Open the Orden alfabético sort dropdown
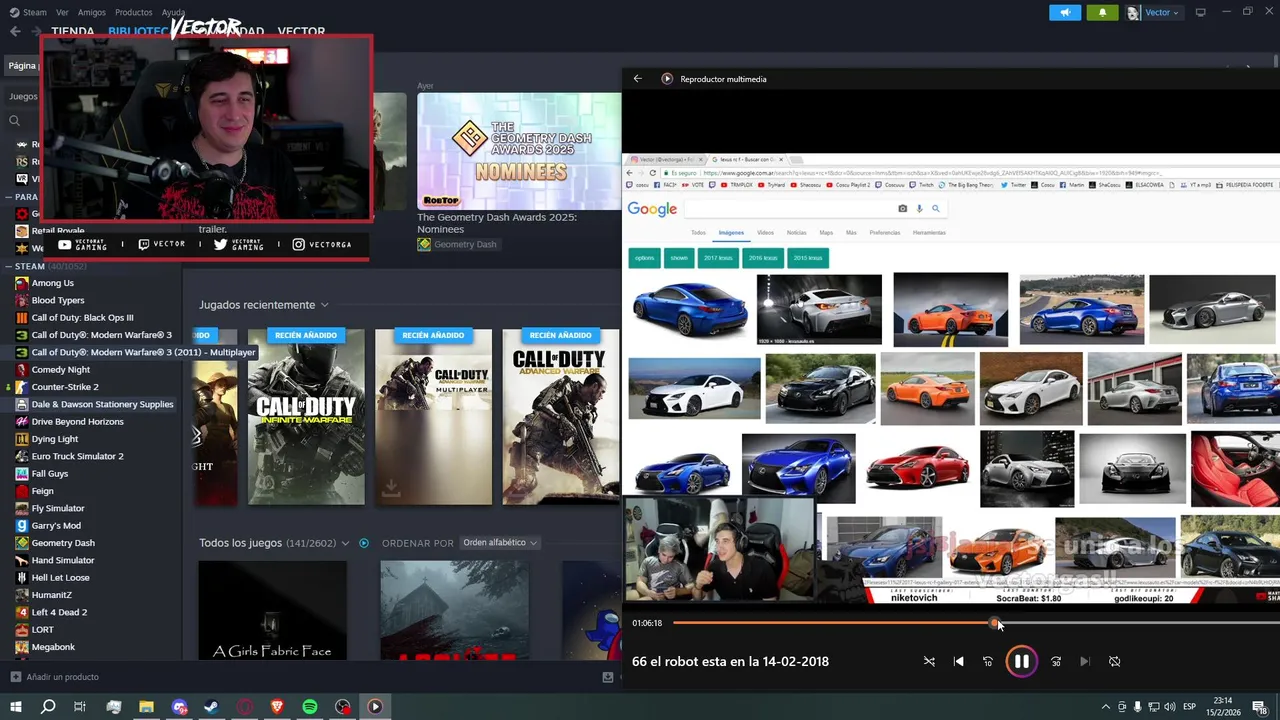Screen dimensions: 1280x720 [x=500, y=543]
